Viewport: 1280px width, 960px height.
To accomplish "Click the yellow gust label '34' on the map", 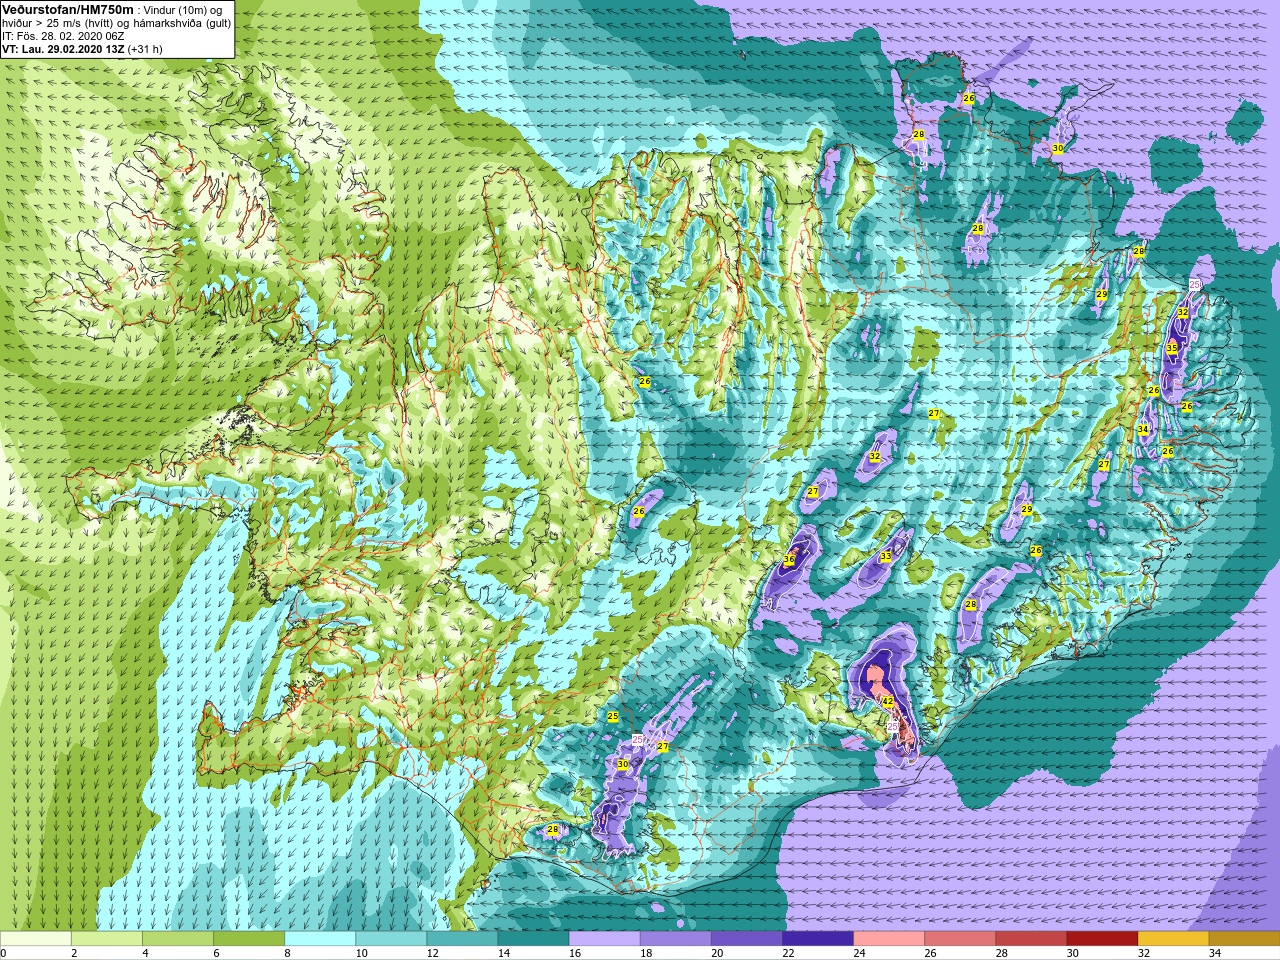I will coord(1143,429).
